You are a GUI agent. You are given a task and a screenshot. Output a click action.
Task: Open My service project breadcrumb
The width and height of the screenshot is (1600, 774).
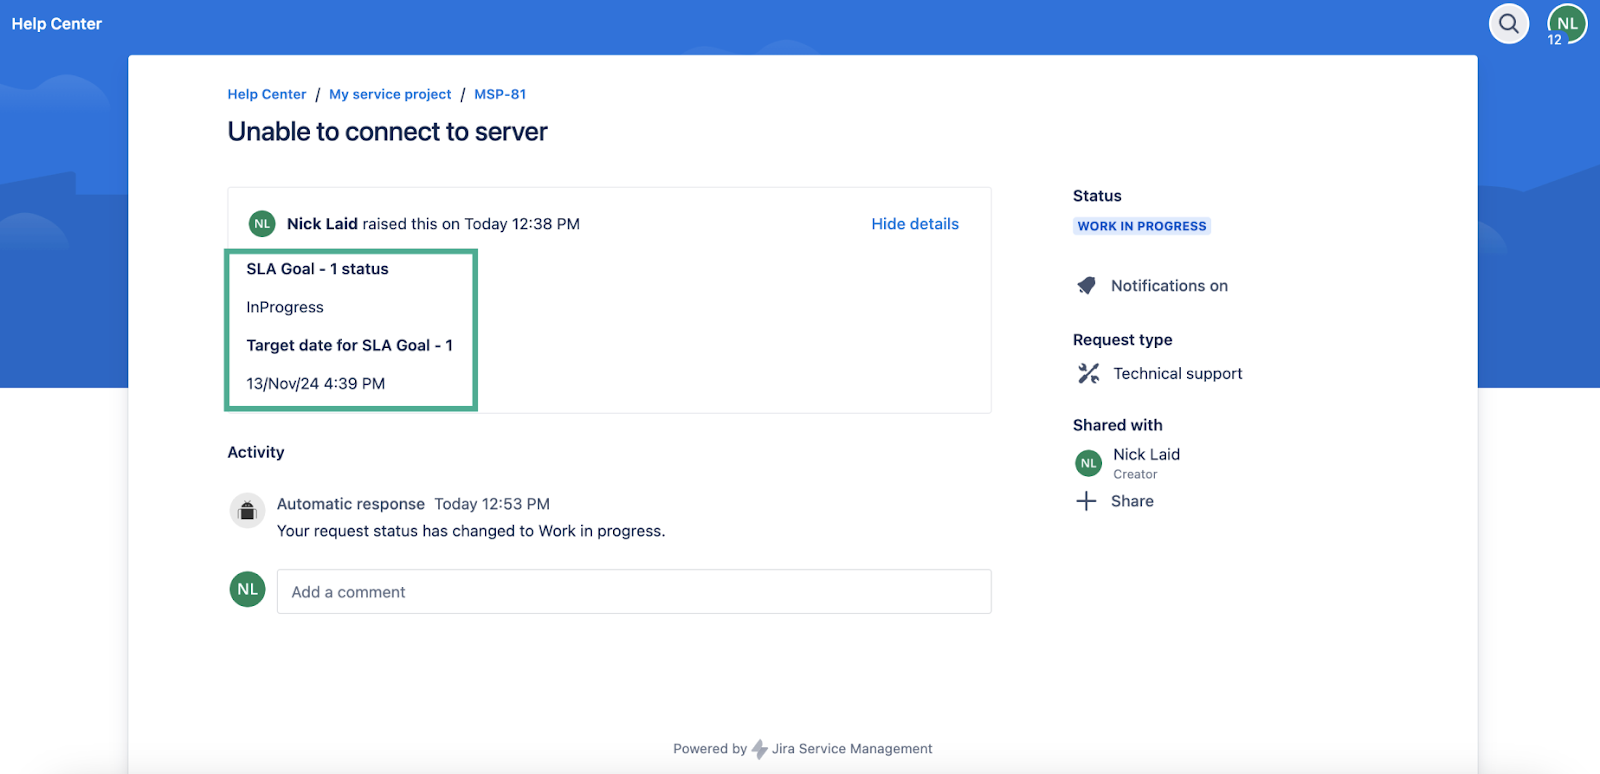(390, 94)
